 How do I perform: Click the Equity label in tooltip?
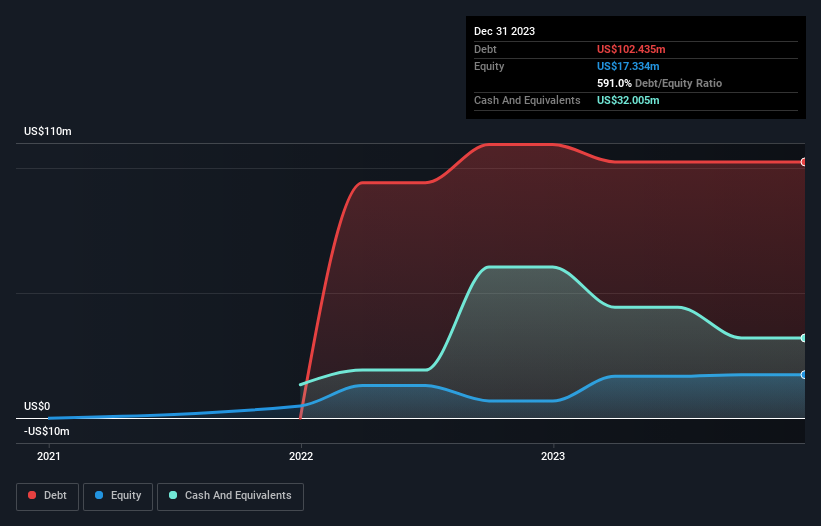click(489, 66)
